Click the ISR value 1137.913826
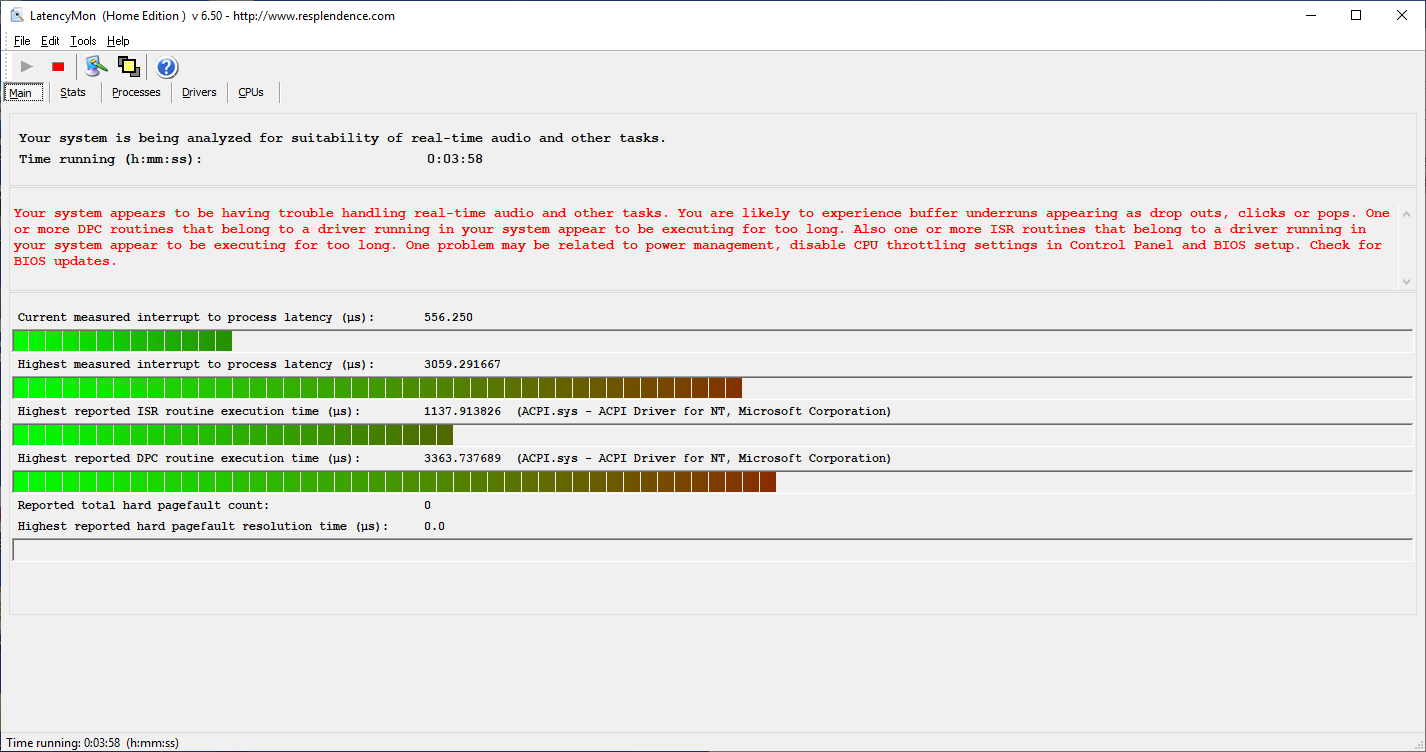 [462, 411]
